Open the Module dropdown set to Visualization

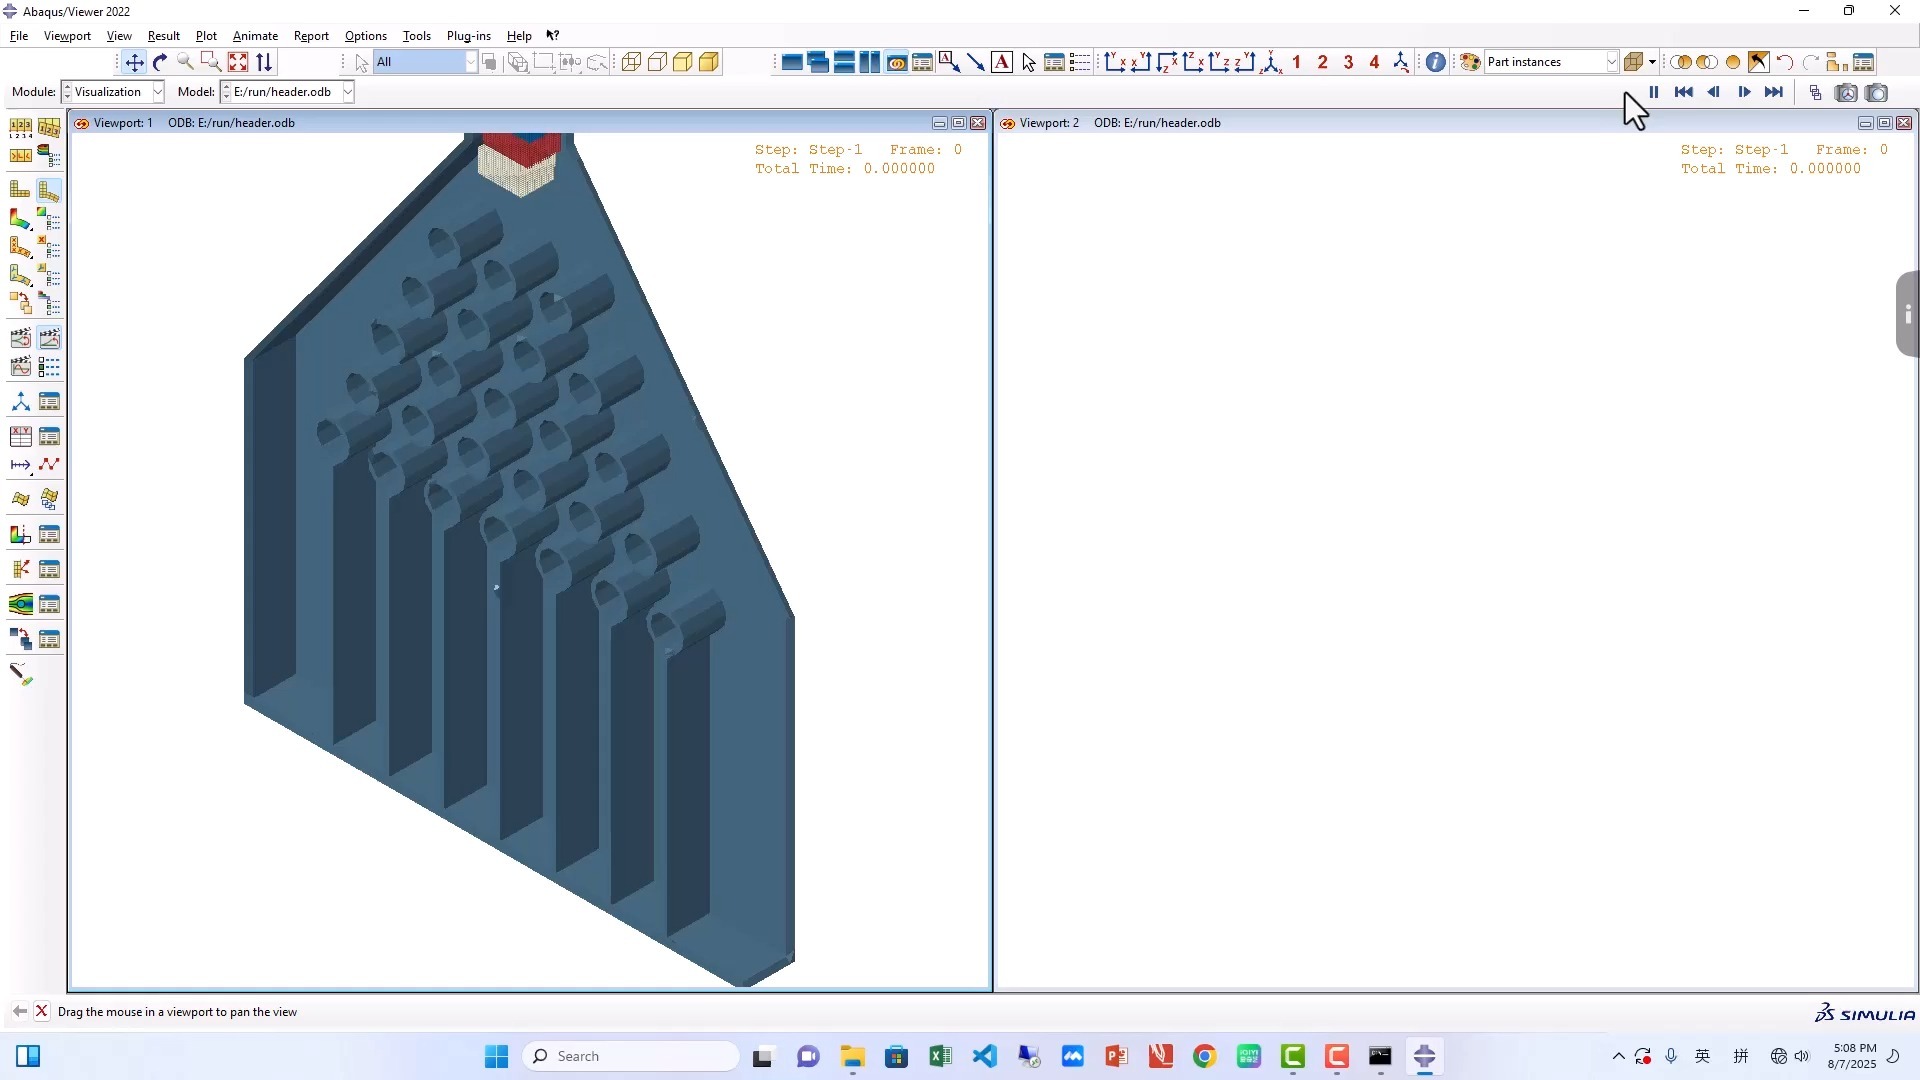click(155, 91)
